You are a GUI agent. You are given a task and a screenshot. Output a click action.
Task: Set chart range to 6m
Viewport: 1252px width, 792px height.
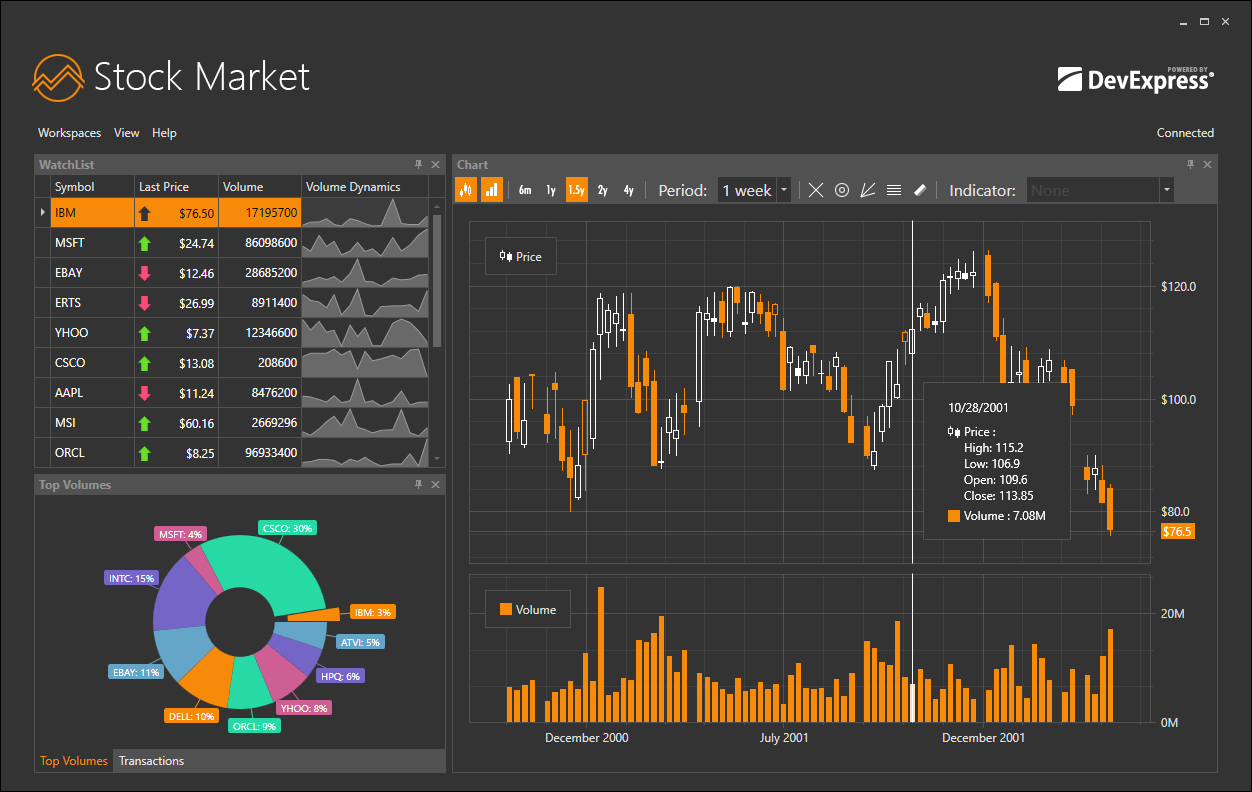[525, 190]
